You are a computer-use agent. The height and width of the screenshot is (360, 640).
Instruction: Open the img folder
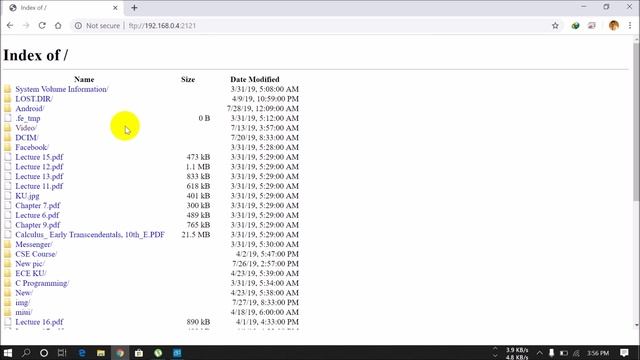coord(22,302)
